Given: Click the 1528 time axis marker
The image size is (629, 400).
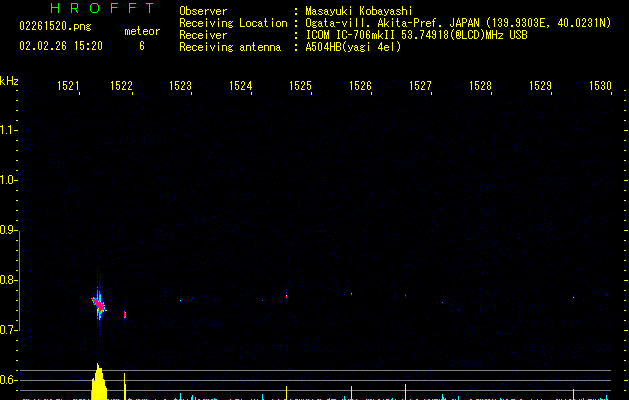Looking at the screenshot, I should click(x=481, y=86).
